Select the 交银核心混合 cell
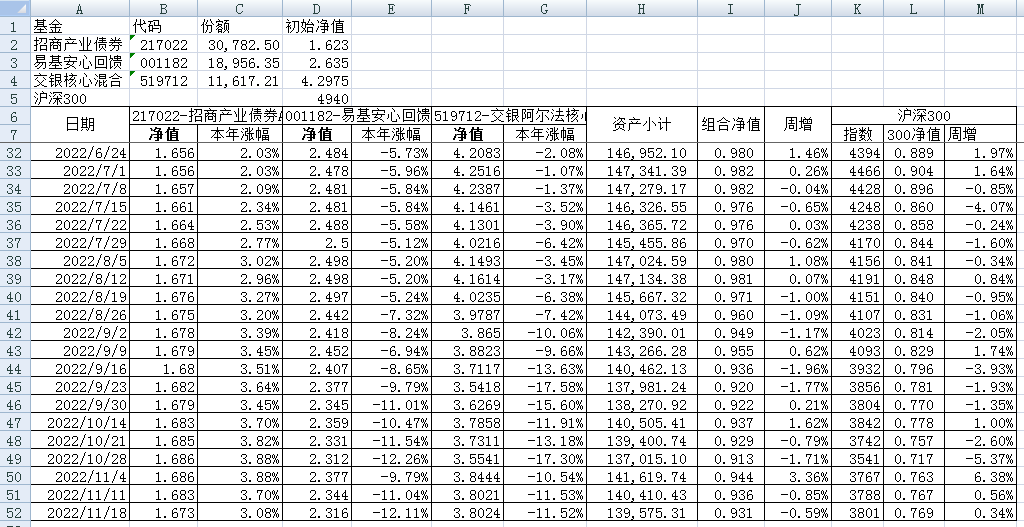The width and height of the screenshot is (1024, 527). click(x=80, y=81)
